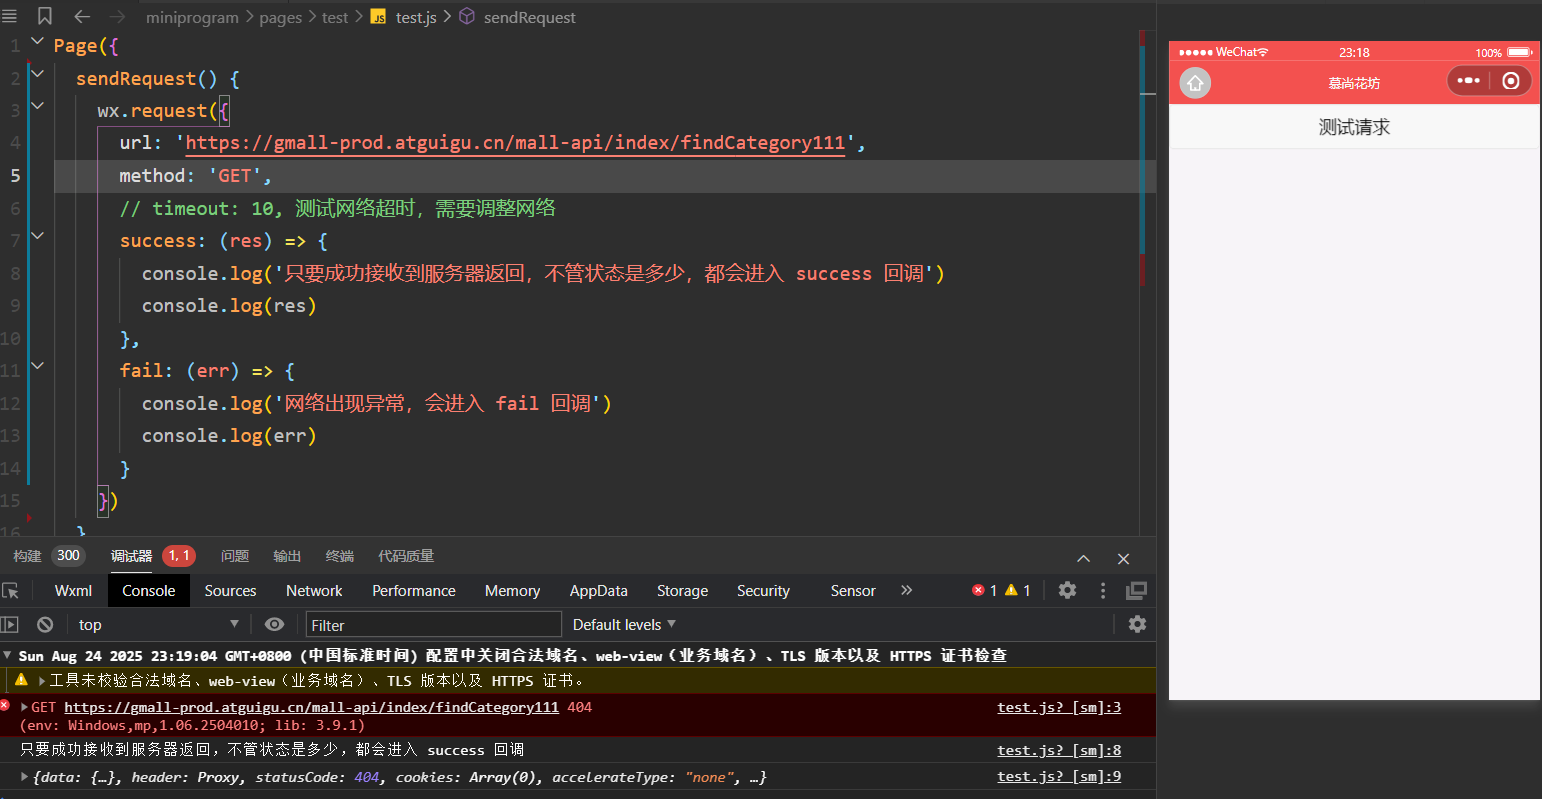This screenshot has height=799, width=1542.
Task: Open the Network tab
Action: tap(314, 591)
